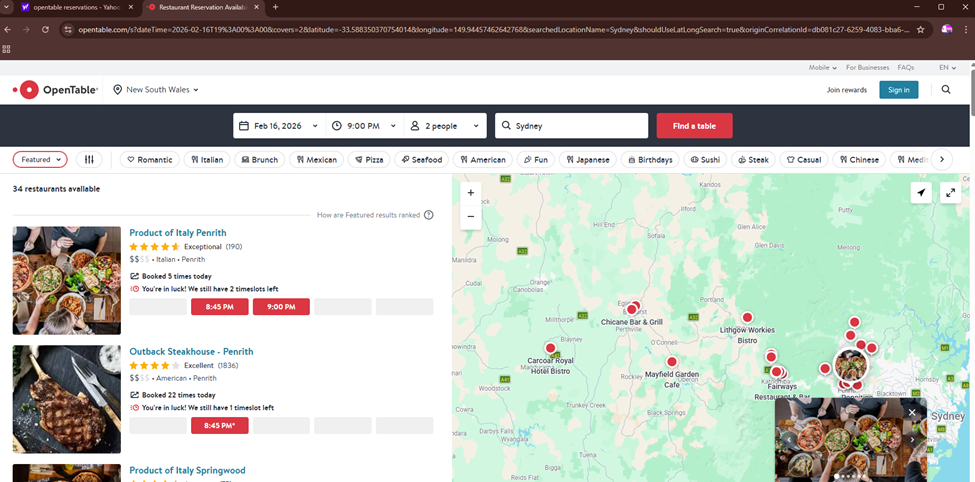Viewport: 975px width, 482px height.
Task: Toggle the Brunch filter chip
Action: pos(260,160)
